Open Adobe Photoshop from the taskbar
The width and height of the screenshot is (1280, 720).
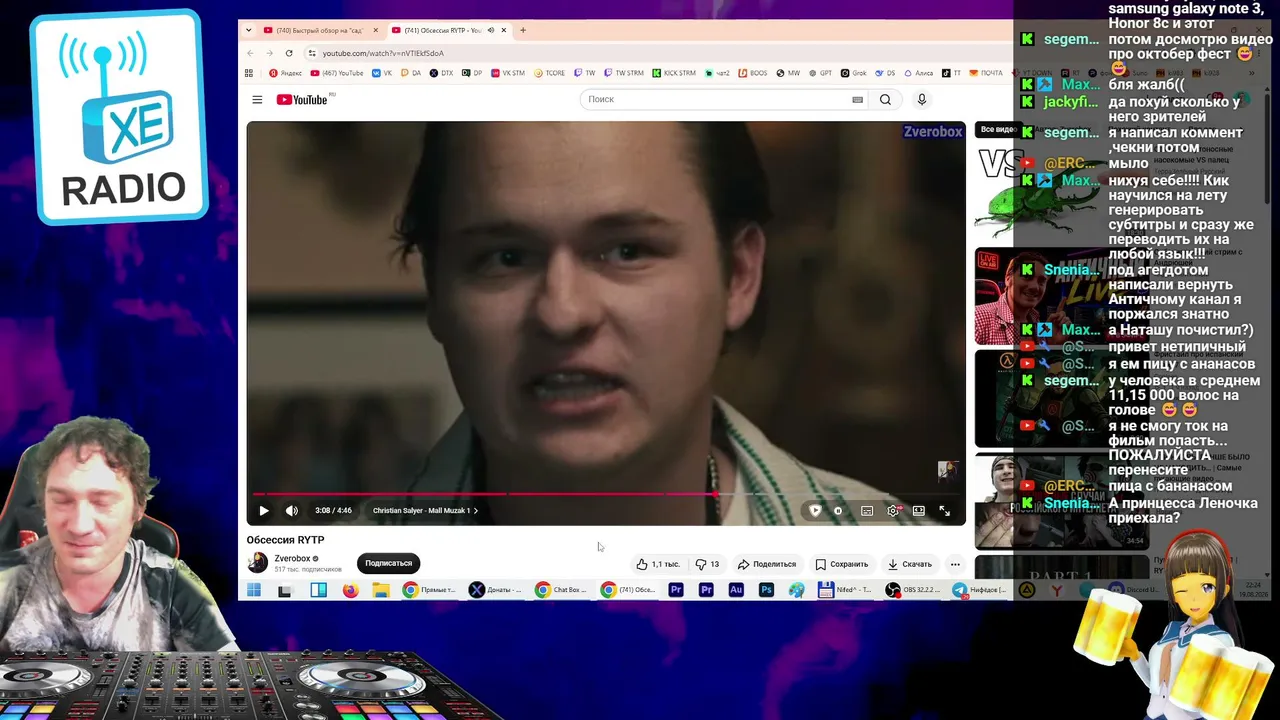tap(766, 590)
